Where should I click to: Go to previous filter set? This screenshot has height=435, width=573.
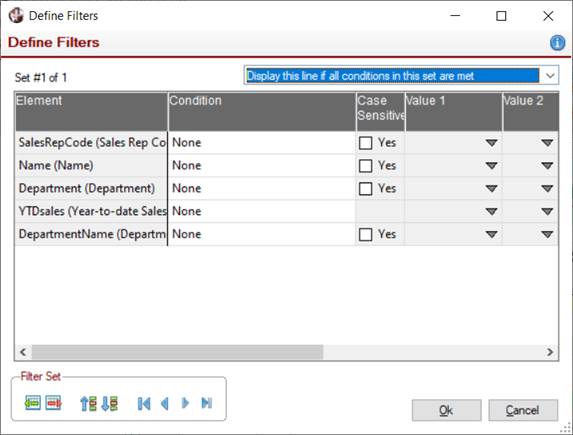165,404
